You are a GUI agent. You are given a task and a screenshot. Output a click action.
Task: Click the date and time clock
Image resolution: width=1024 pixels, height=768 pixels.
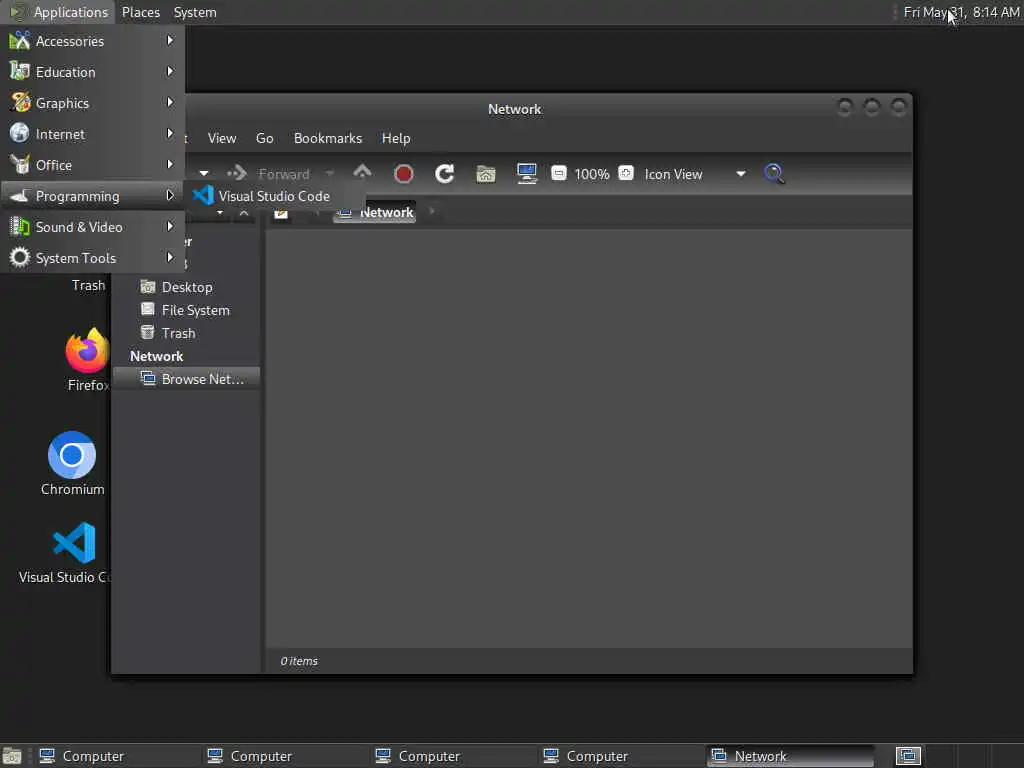[961, 12]
